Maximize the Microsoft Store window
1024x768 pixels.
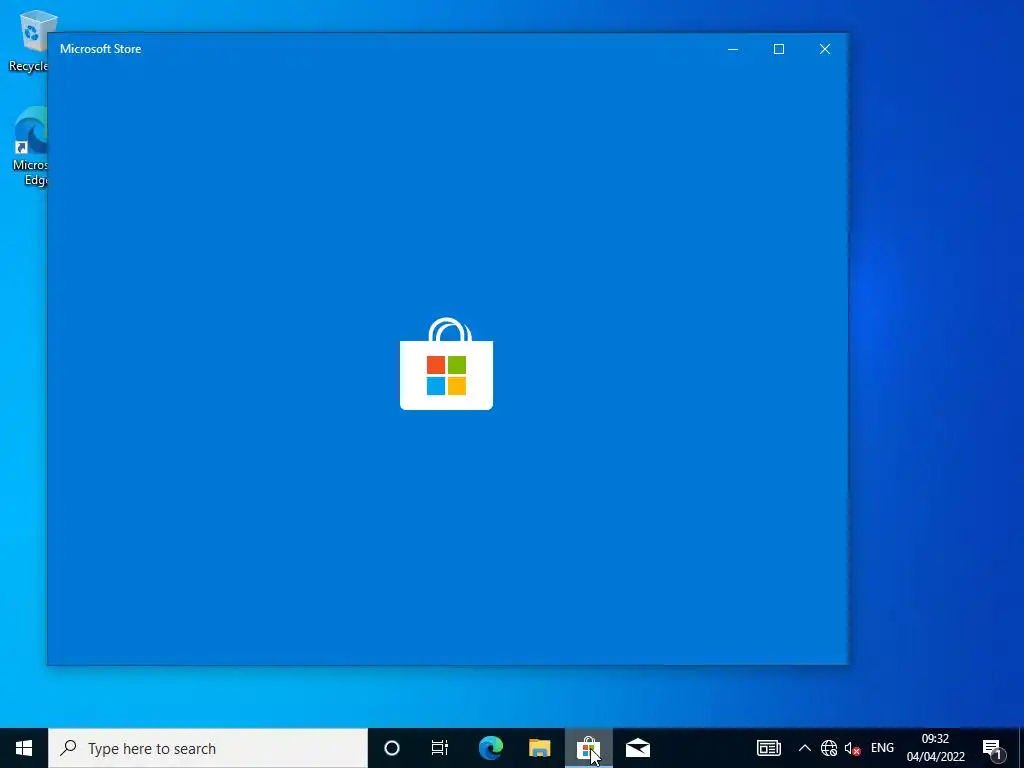point(778,49)
